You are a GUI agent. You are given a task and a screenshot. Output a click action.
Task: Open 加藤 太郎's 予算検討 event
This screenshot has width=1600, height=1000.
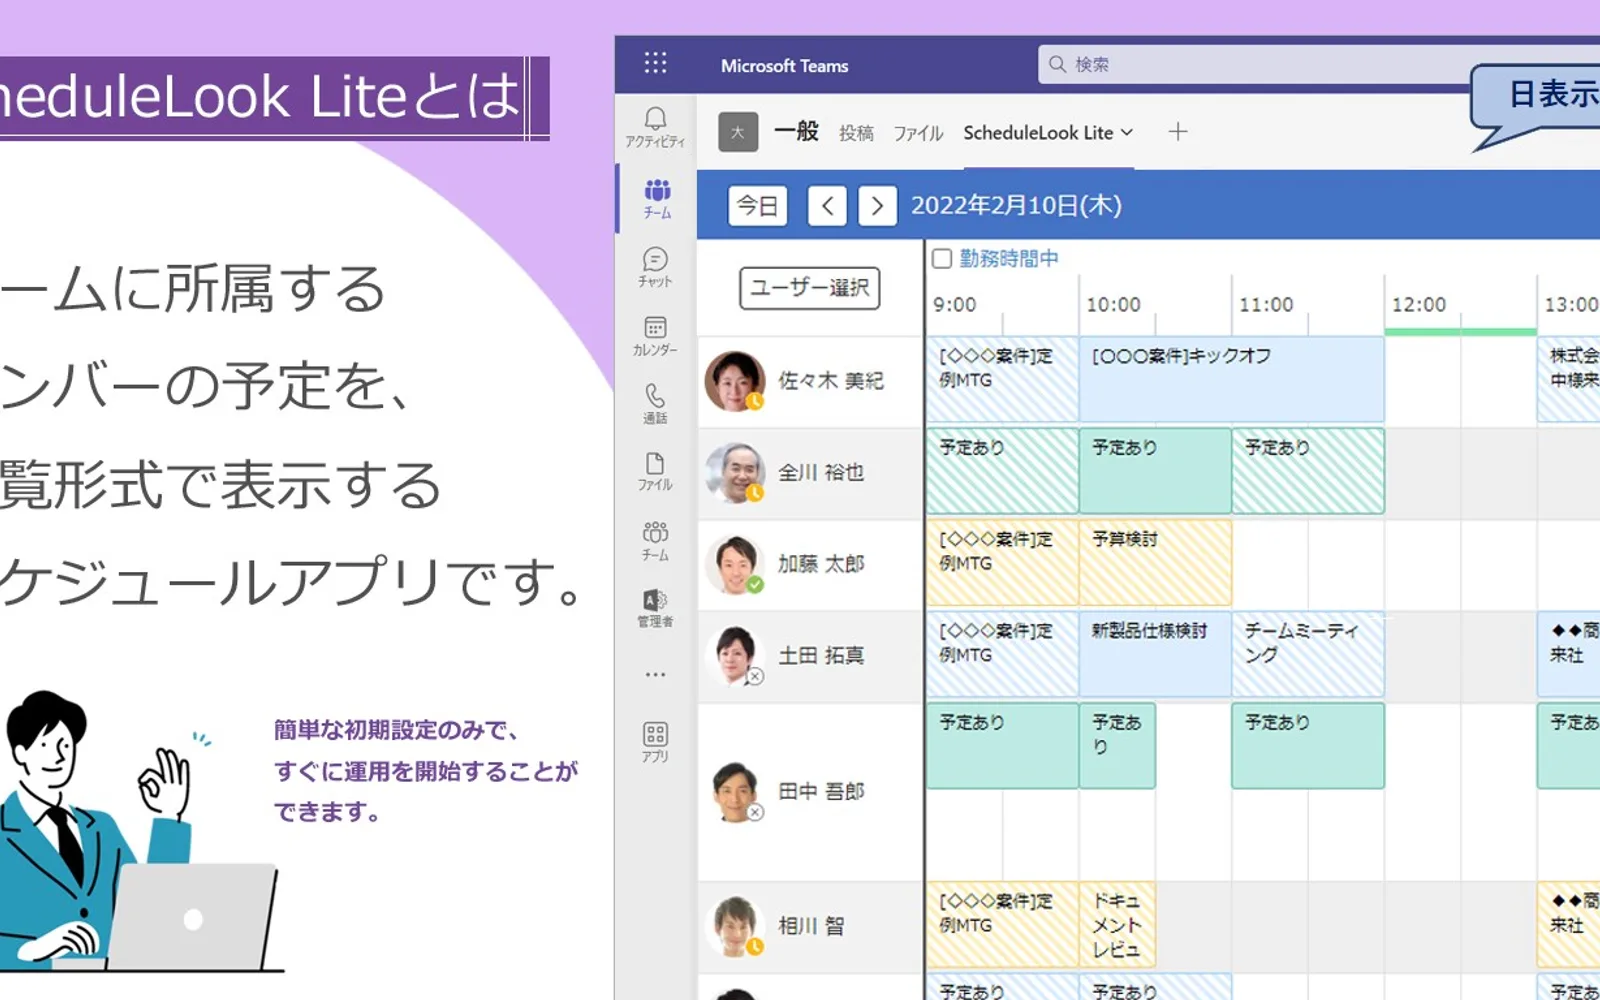pyautogui.click(x=1155, y=562)
